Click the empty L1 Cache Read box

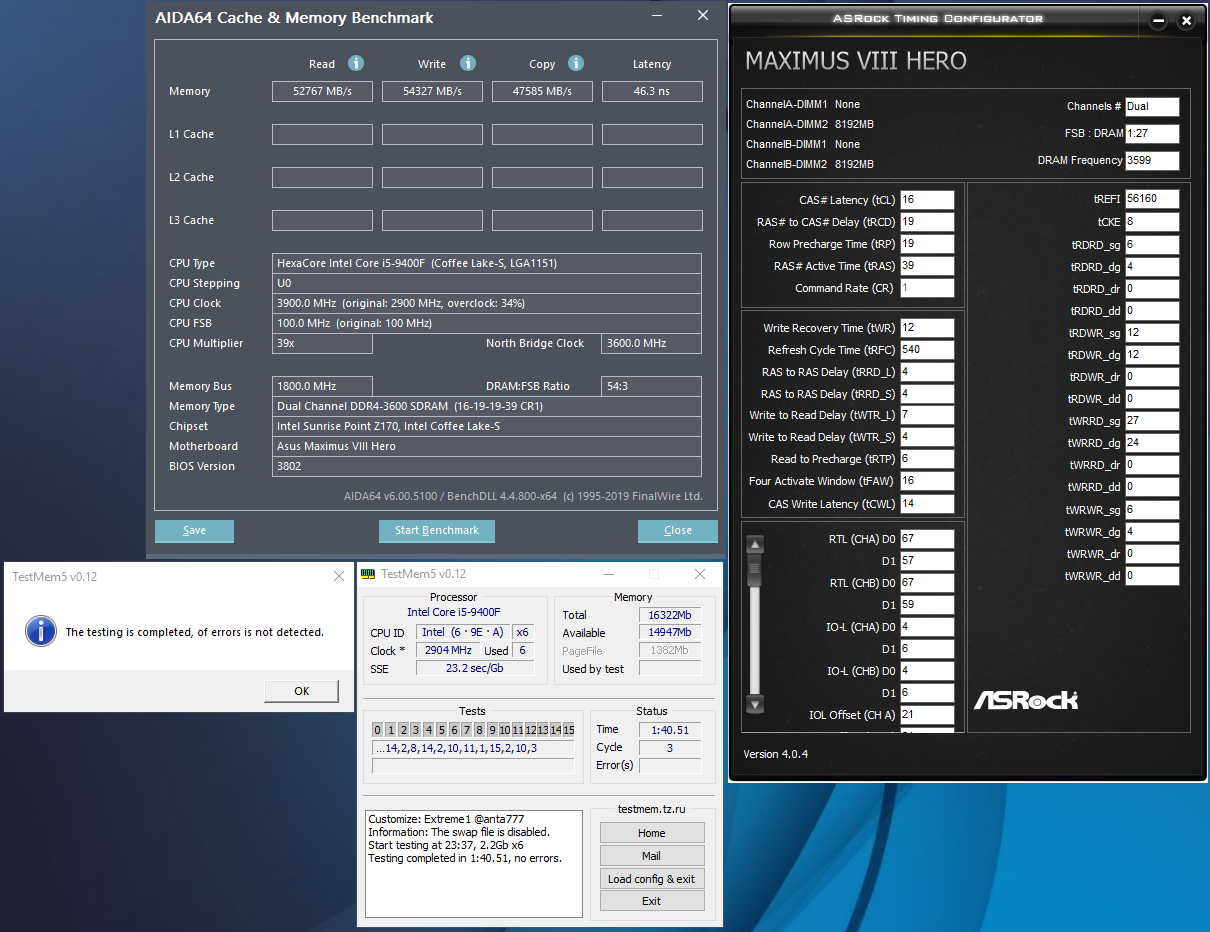click(x=322, y=134)
